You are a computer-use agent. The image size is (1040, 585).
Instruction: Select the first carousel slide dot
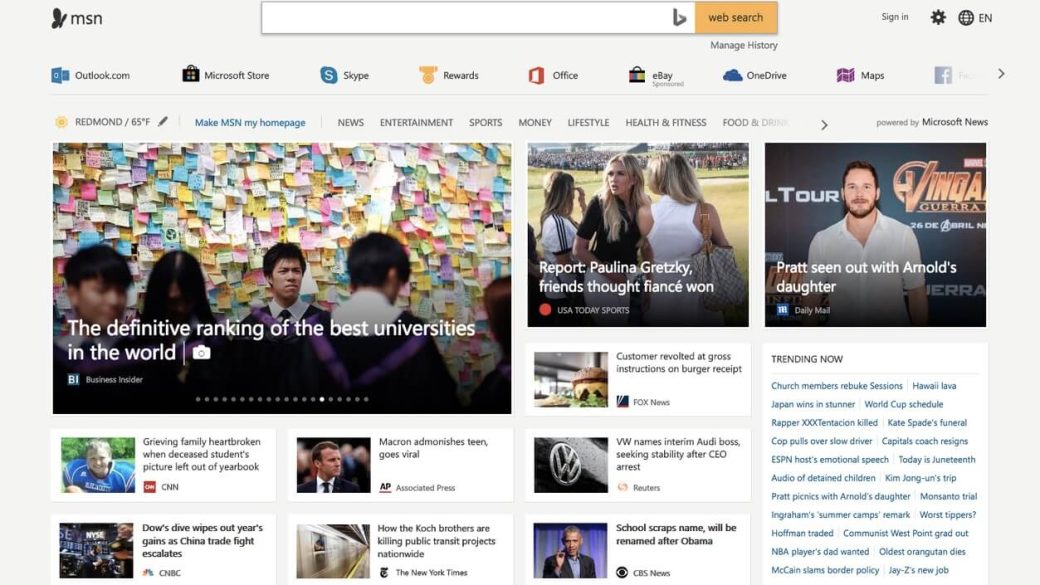pos(198,399)
